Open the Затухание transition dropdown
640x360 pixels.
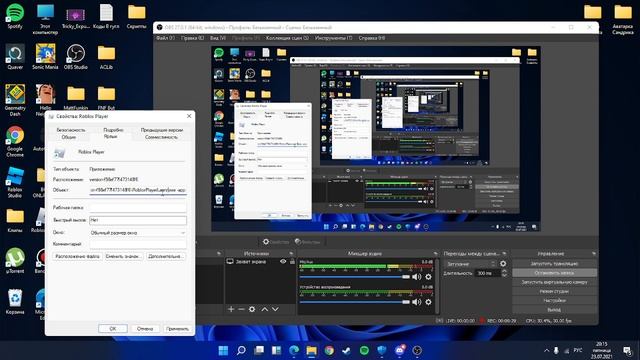pyautogui.click(x=470, y=264)
